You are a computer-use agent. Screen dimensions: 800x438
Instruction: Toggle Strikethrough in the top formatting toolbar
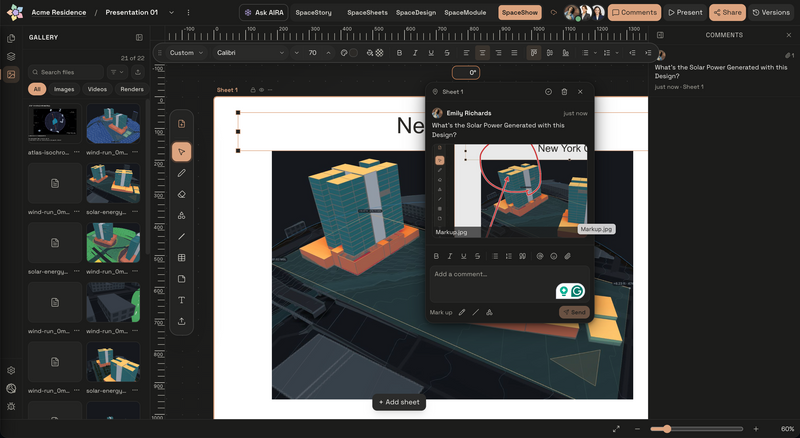[447, 53]
